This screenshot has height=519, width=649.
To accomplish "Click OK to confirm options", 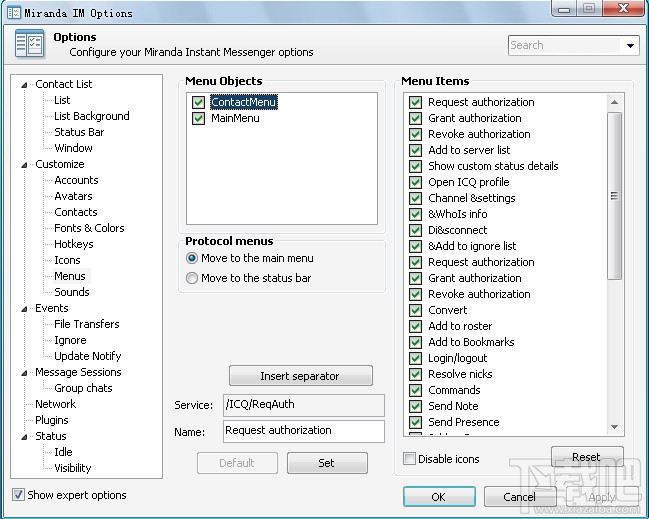I will coord(438,496).
